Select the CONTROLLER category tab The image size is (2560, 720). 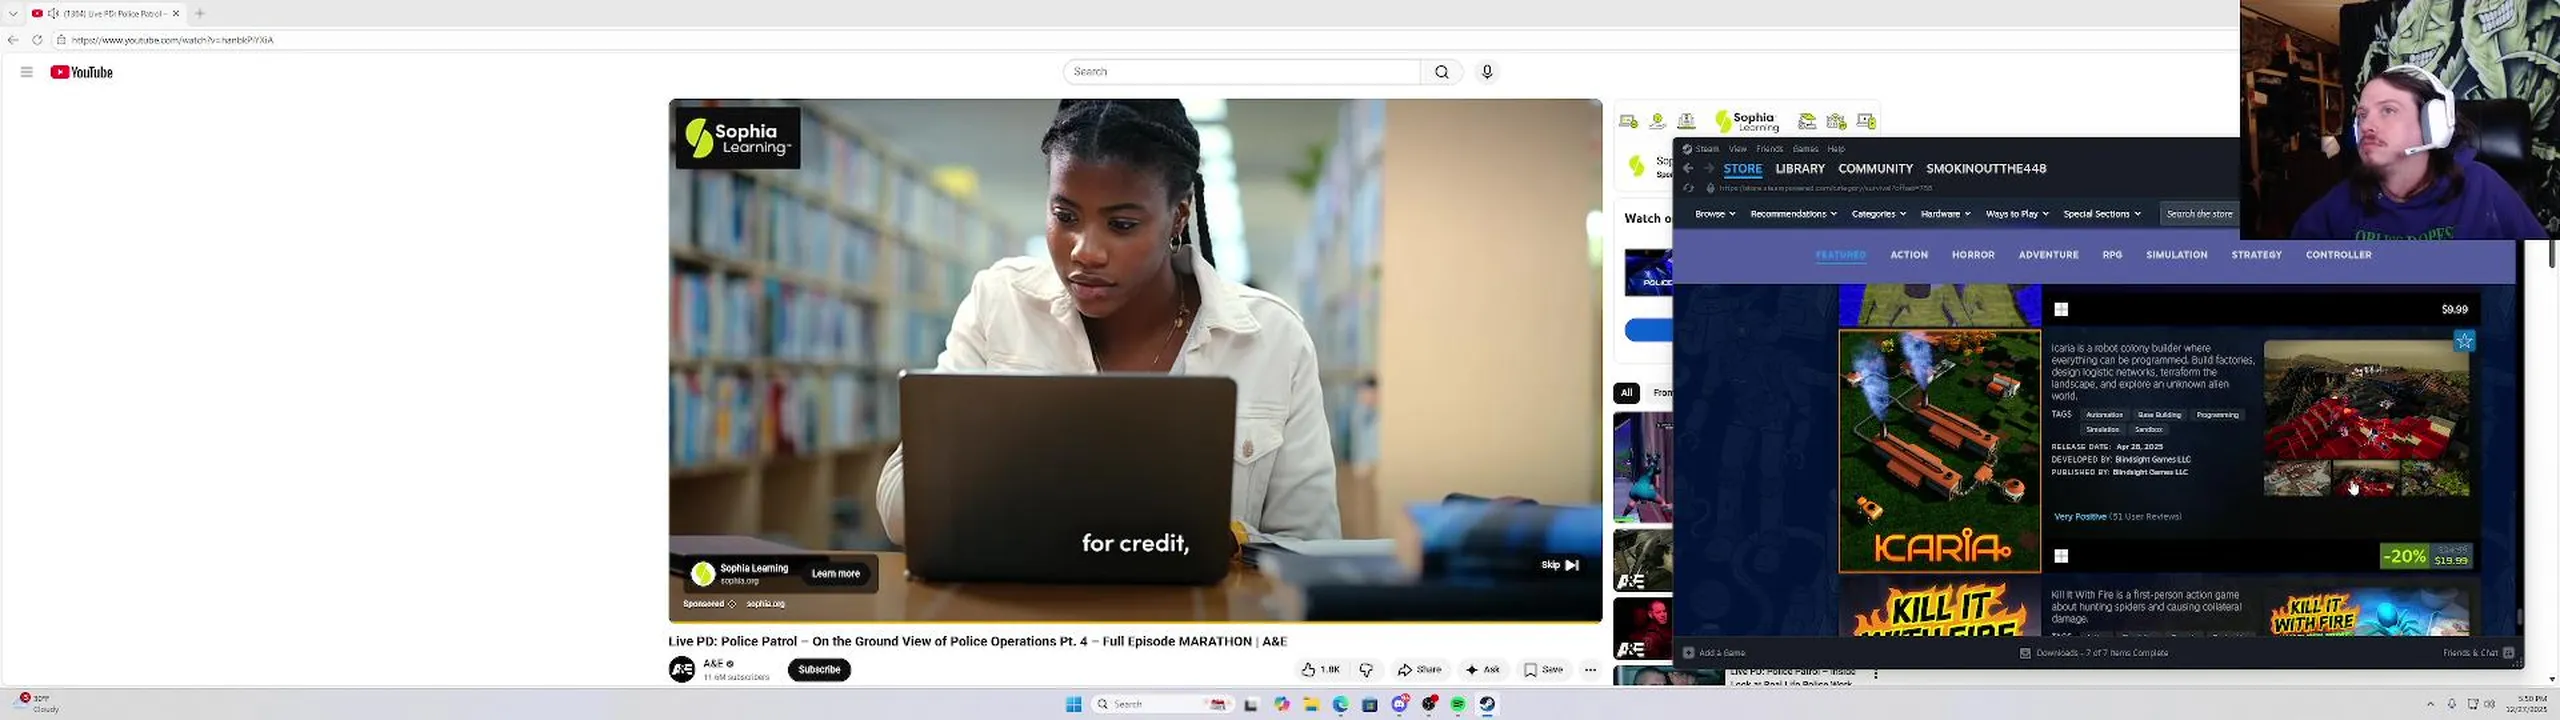coord(2338,255)
